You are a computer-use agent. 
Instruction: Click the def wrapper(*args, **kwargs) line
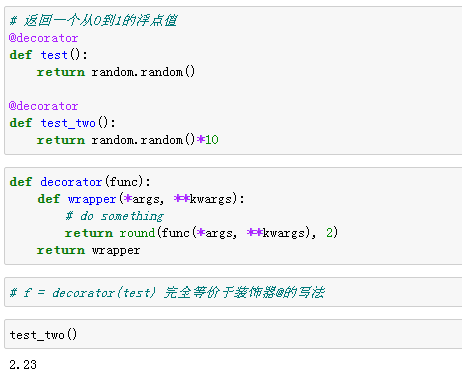141,199
